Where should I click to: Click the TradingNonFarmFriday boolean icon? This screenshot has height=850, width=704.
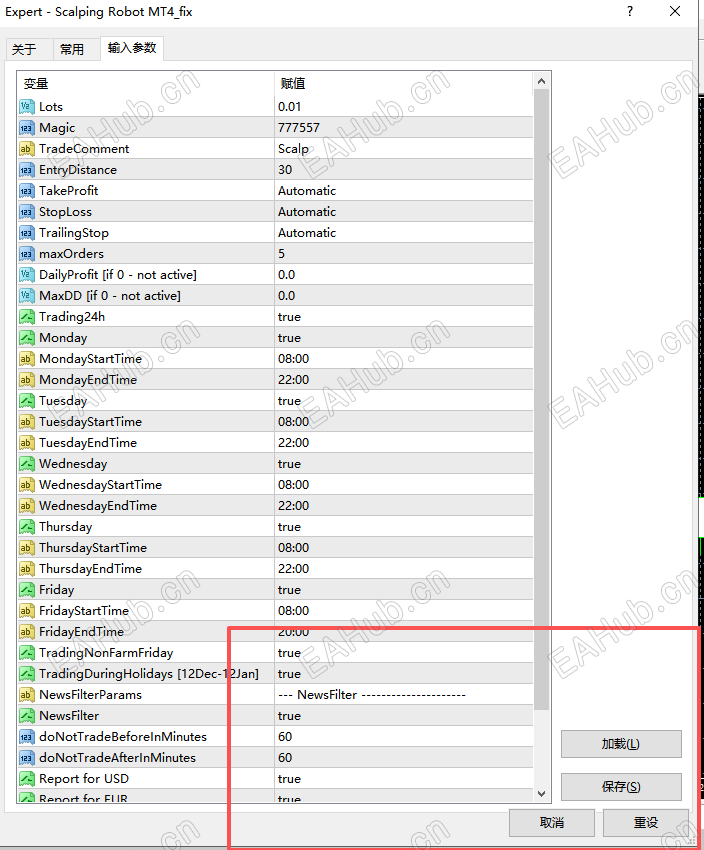tap(27, 653)
